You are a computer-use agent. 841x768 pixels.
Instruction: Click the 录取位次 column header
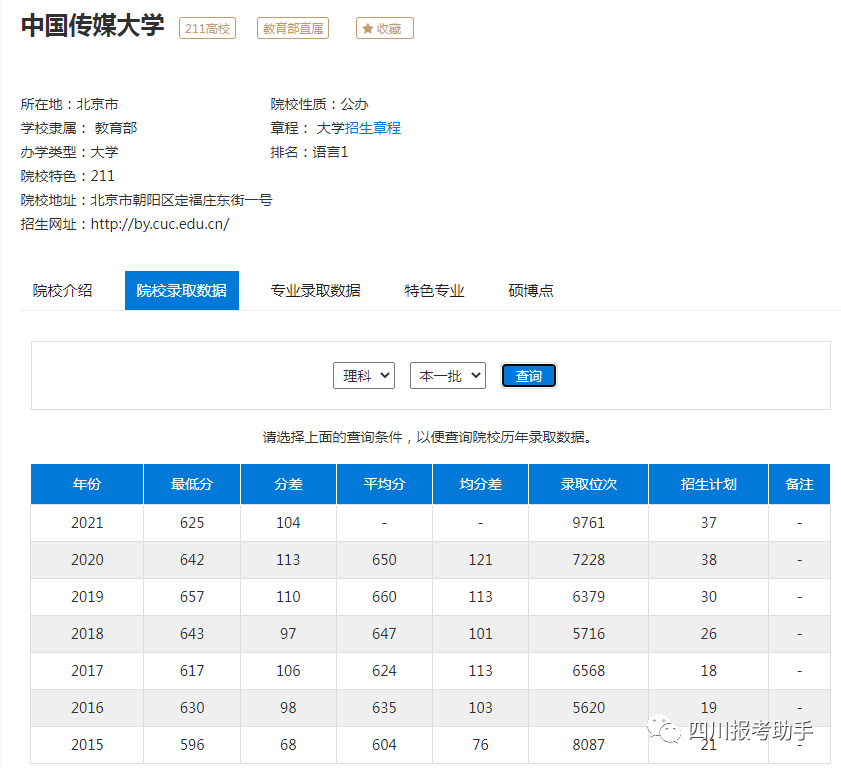click(588, 484)
